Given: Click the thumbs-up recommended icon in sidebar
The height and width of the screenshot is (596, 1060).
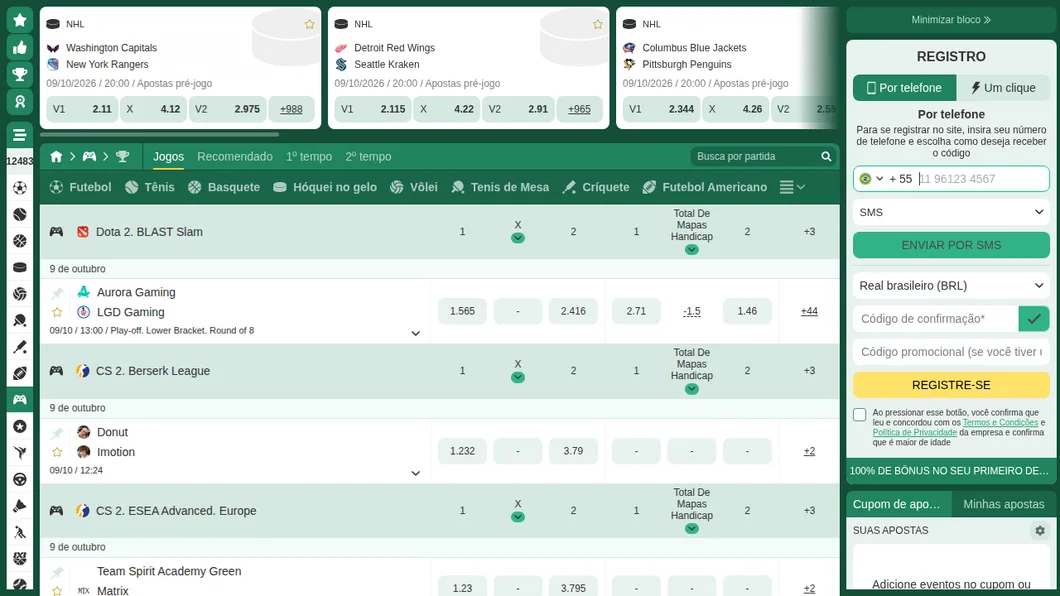Looking at the screenshot, I should coord(20,47).
